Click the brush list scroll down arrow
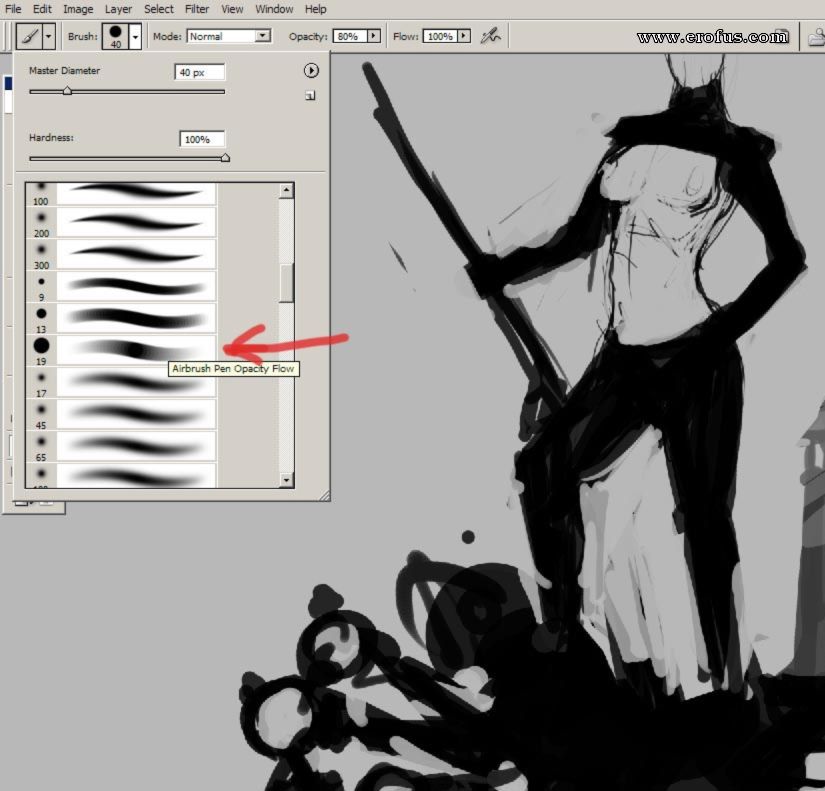Image resolution: width=825 pixels, height=791 pixels. [x=287, y=480]
